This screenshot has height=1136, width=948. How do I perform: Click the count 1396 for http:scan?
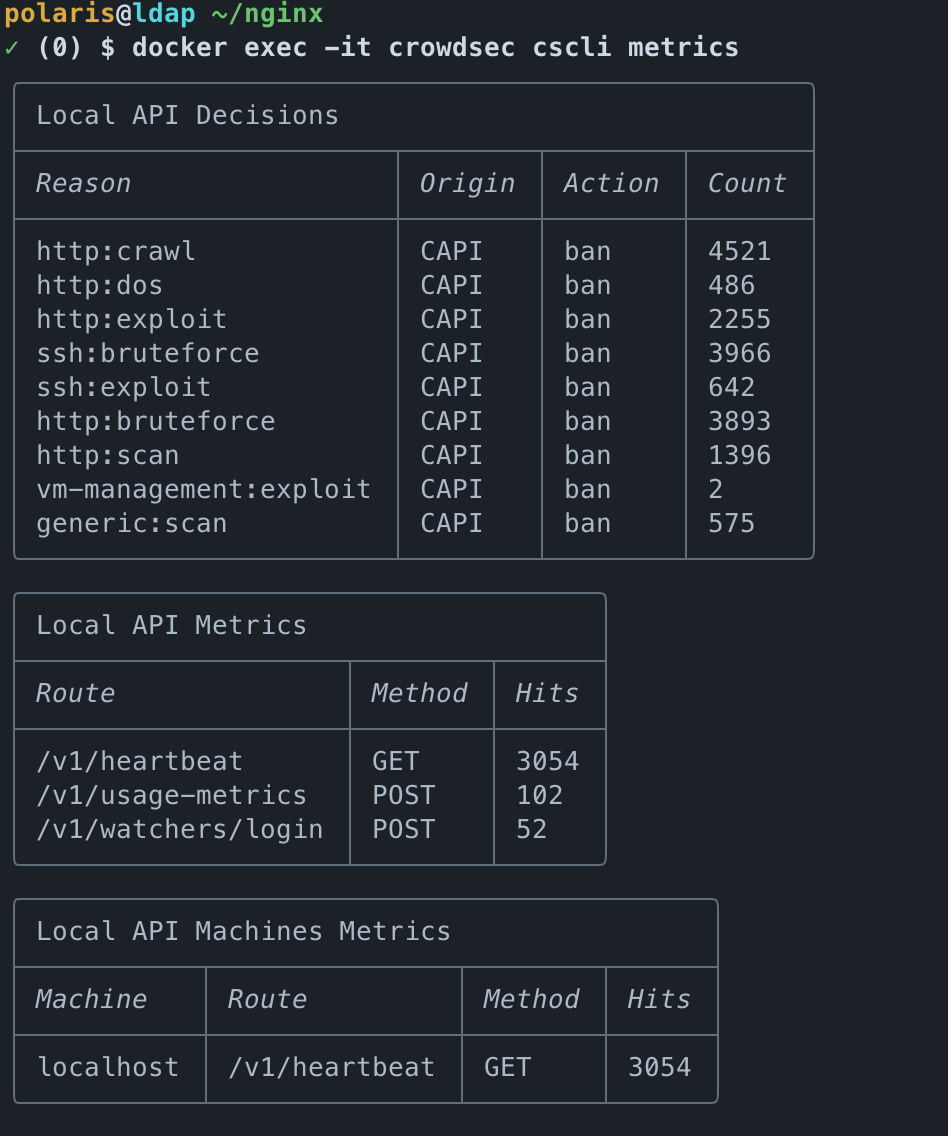pos(739,456)
